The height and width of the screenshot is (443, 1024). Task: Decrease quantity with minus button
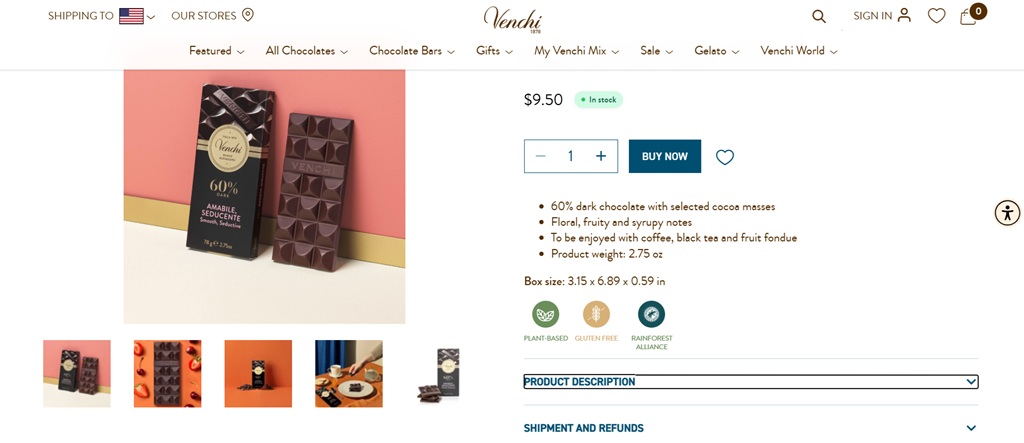(x=541, y=156)
